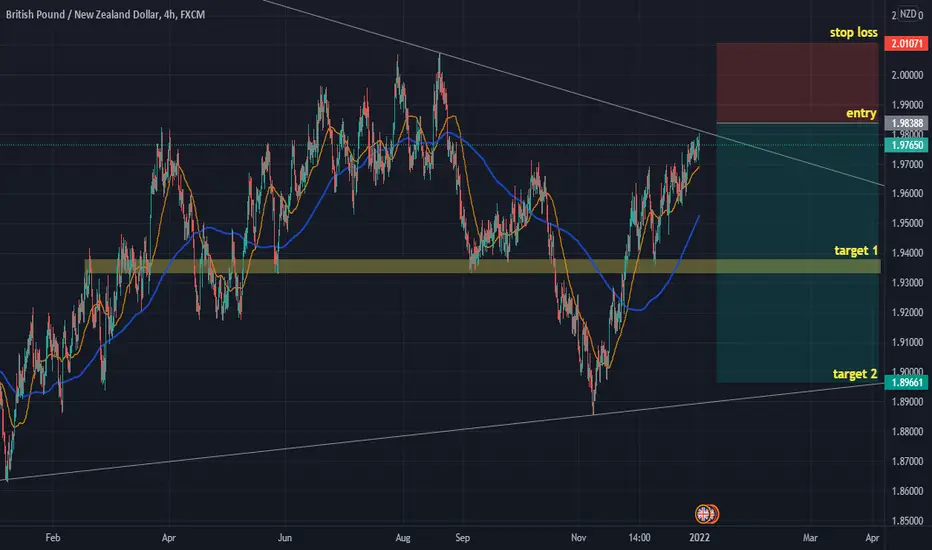The image size is (932, 550).
Task: Click the Aug label on time axis
Action: tap(402, 538)
